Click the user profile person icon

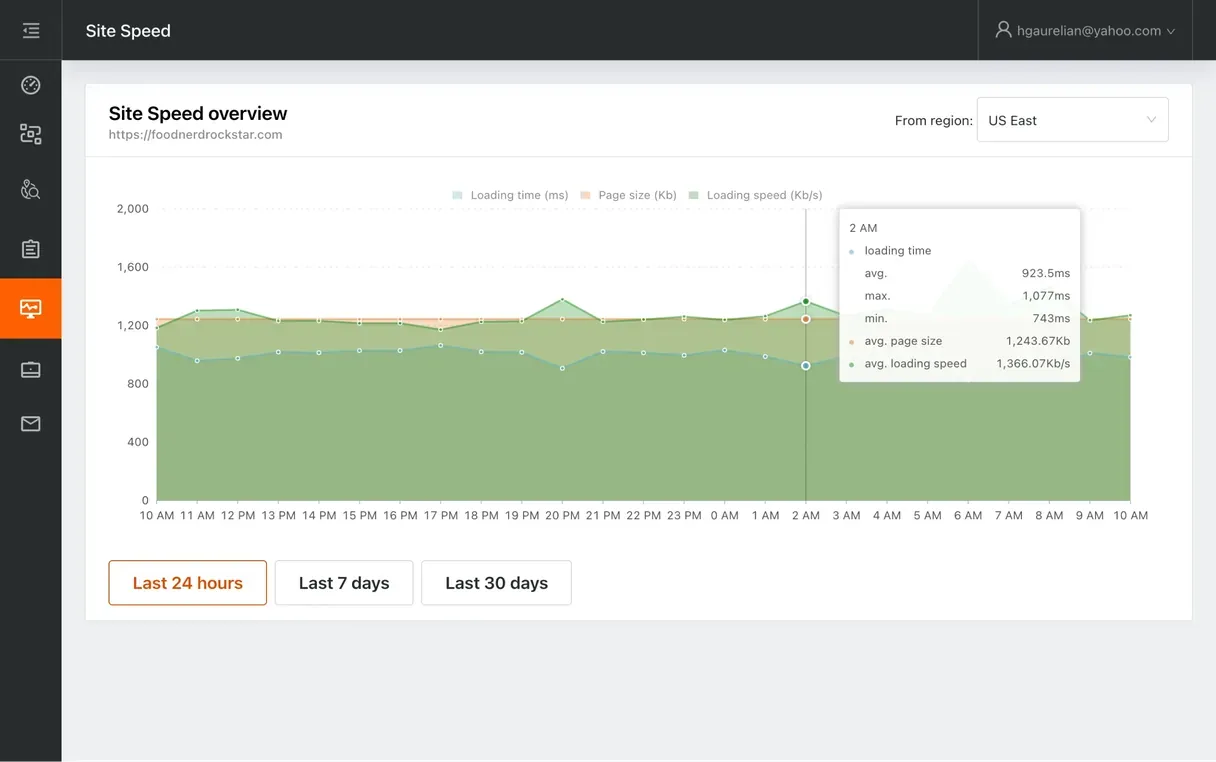1003,30
